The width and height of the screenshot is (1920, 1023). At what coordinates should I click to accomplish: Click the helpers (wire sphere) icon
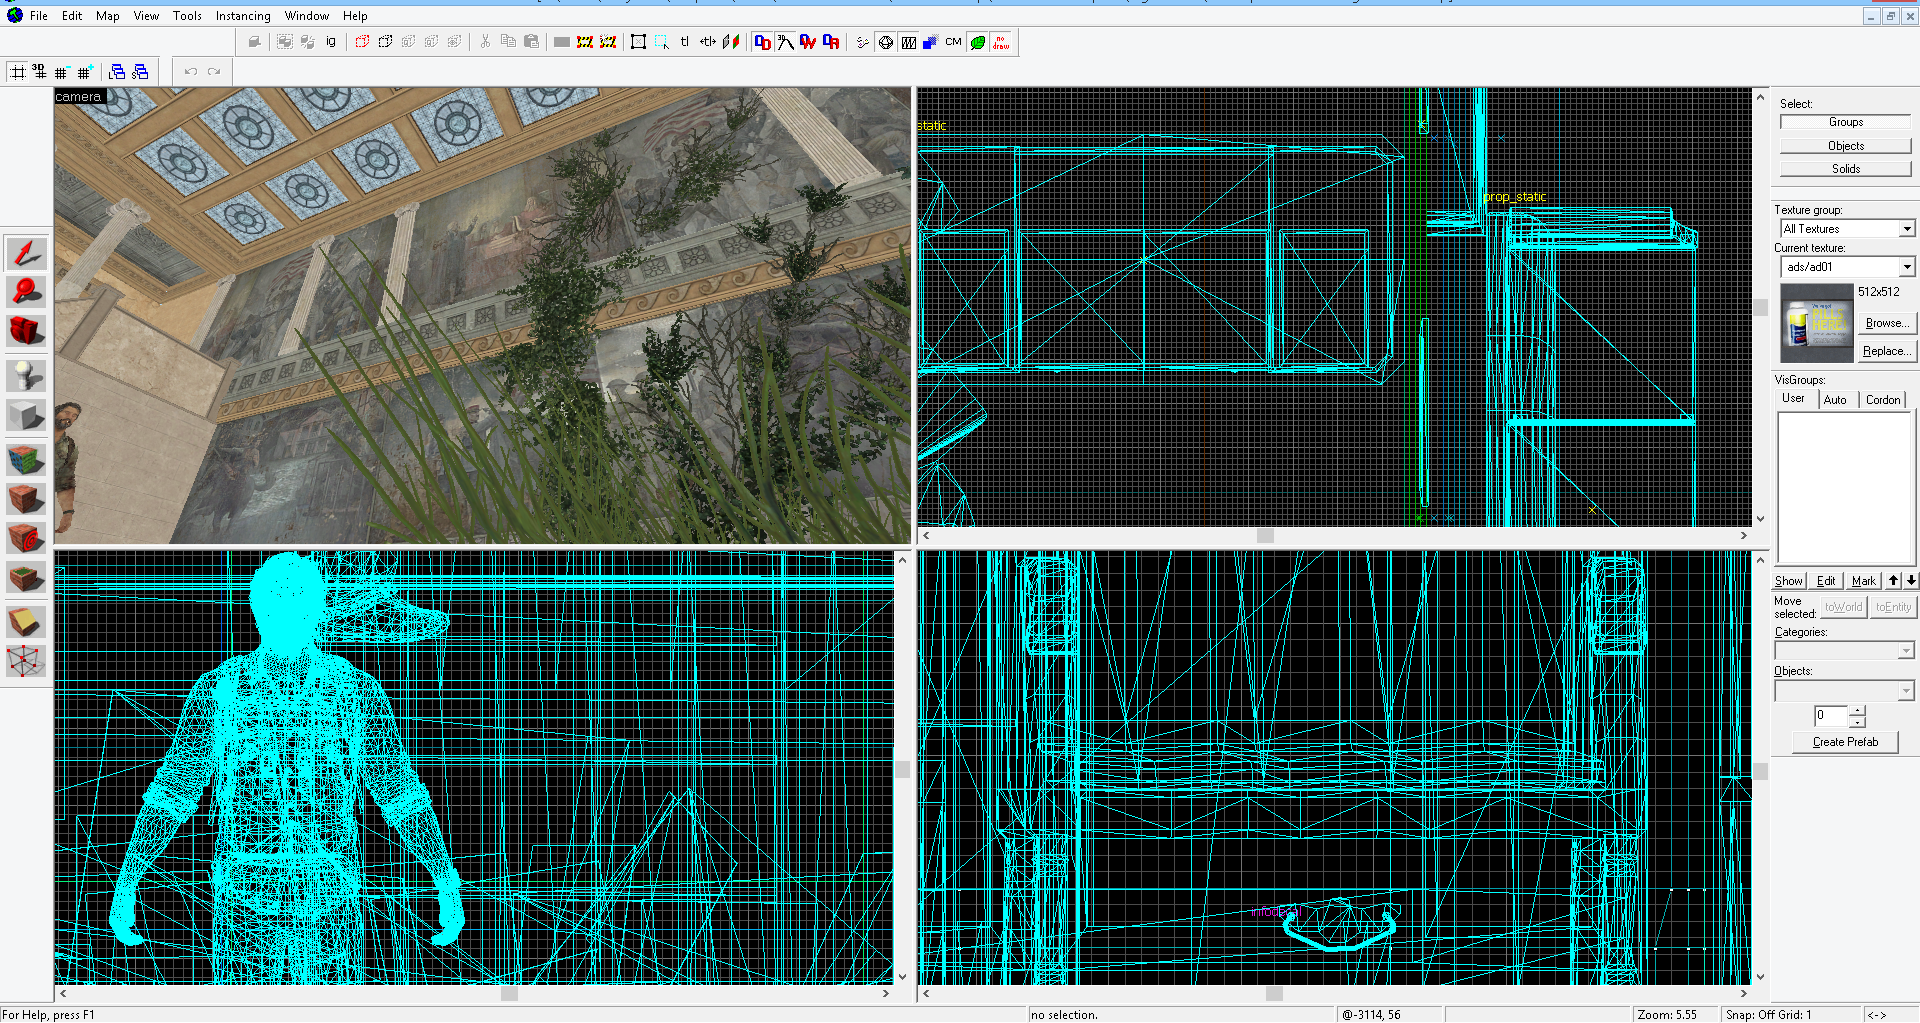click(x=886, y=42)
